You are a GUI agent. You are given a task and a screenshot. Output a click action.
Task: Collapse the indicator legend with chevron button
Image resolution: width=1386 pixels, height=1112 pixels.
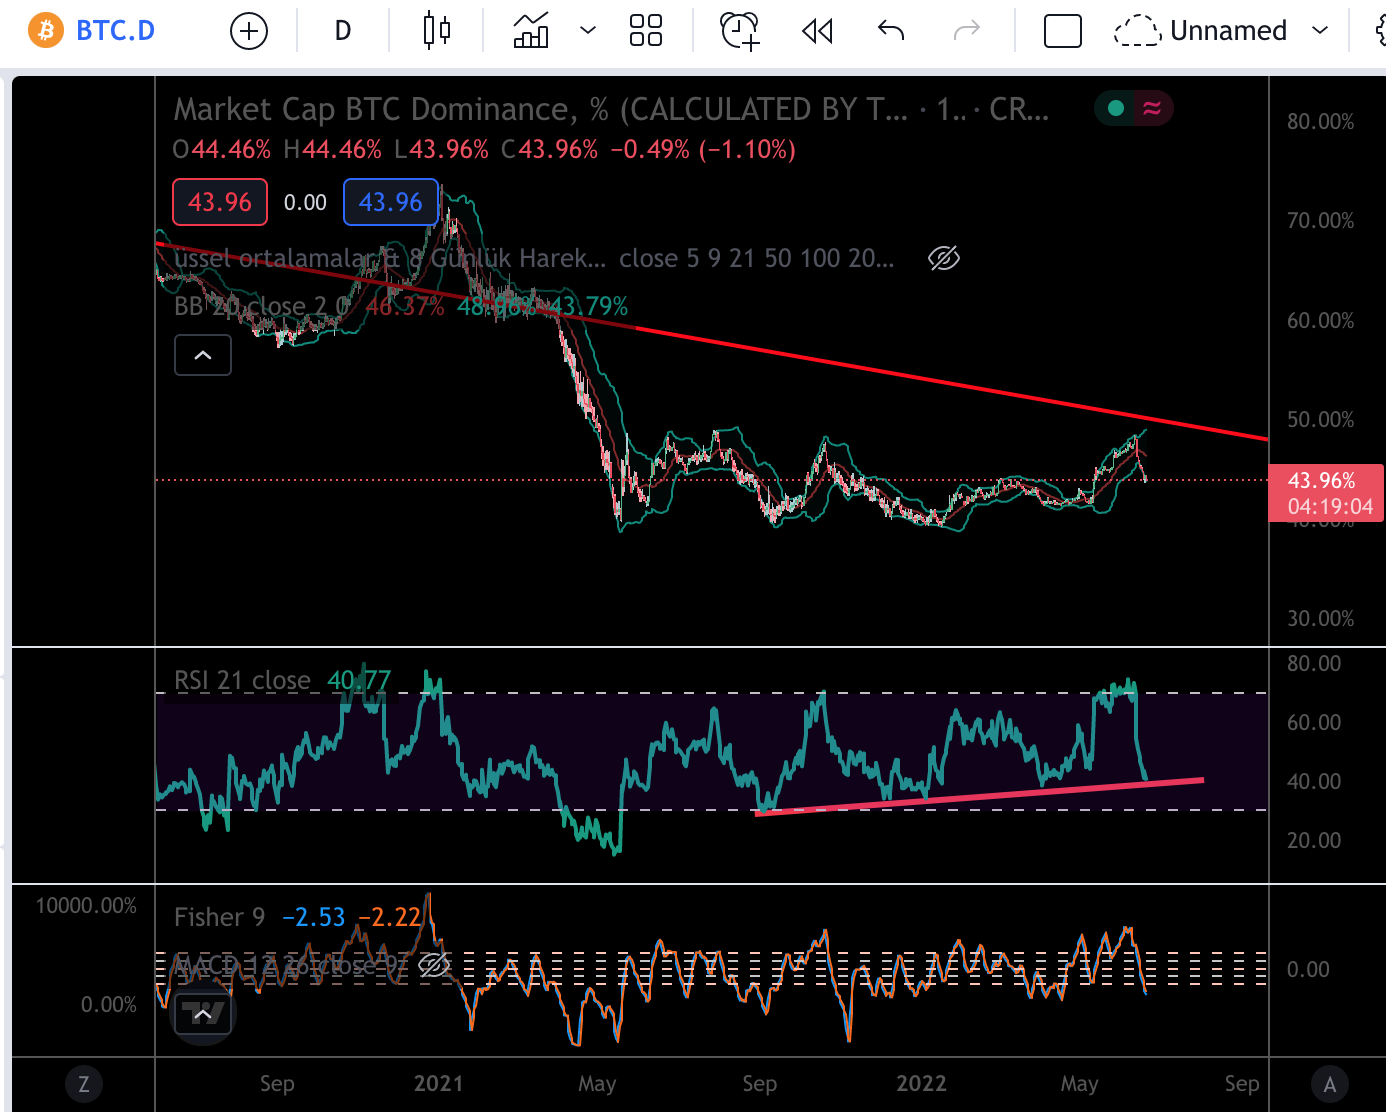[203, 355]
